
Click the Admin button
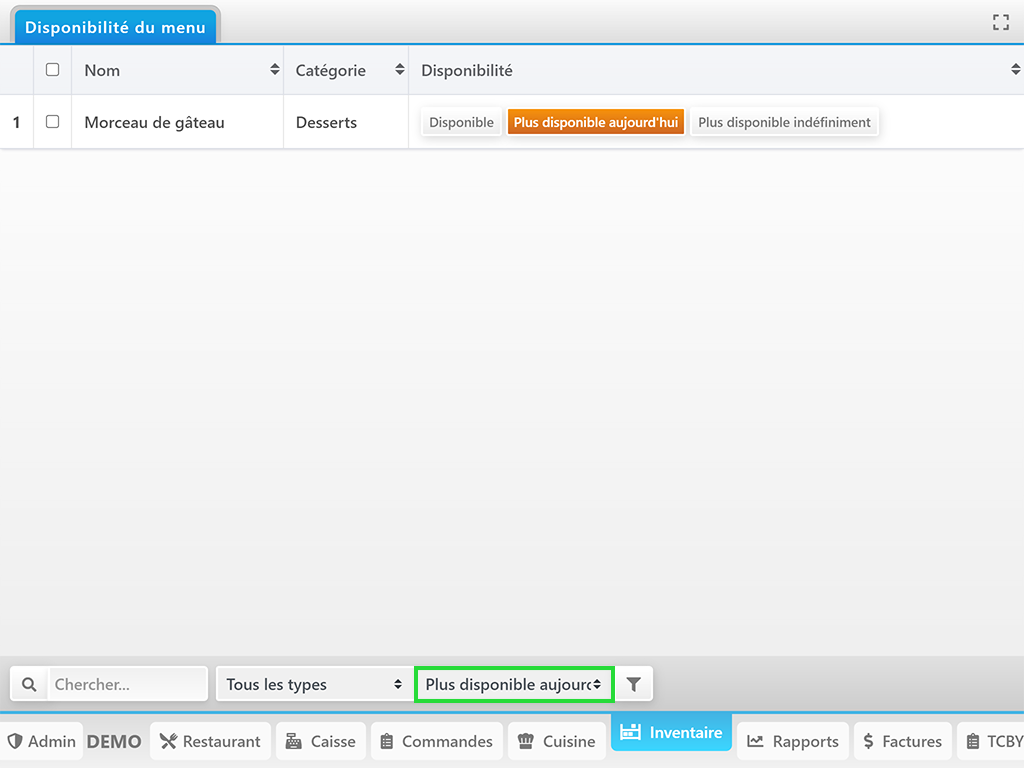click(42, 742)
